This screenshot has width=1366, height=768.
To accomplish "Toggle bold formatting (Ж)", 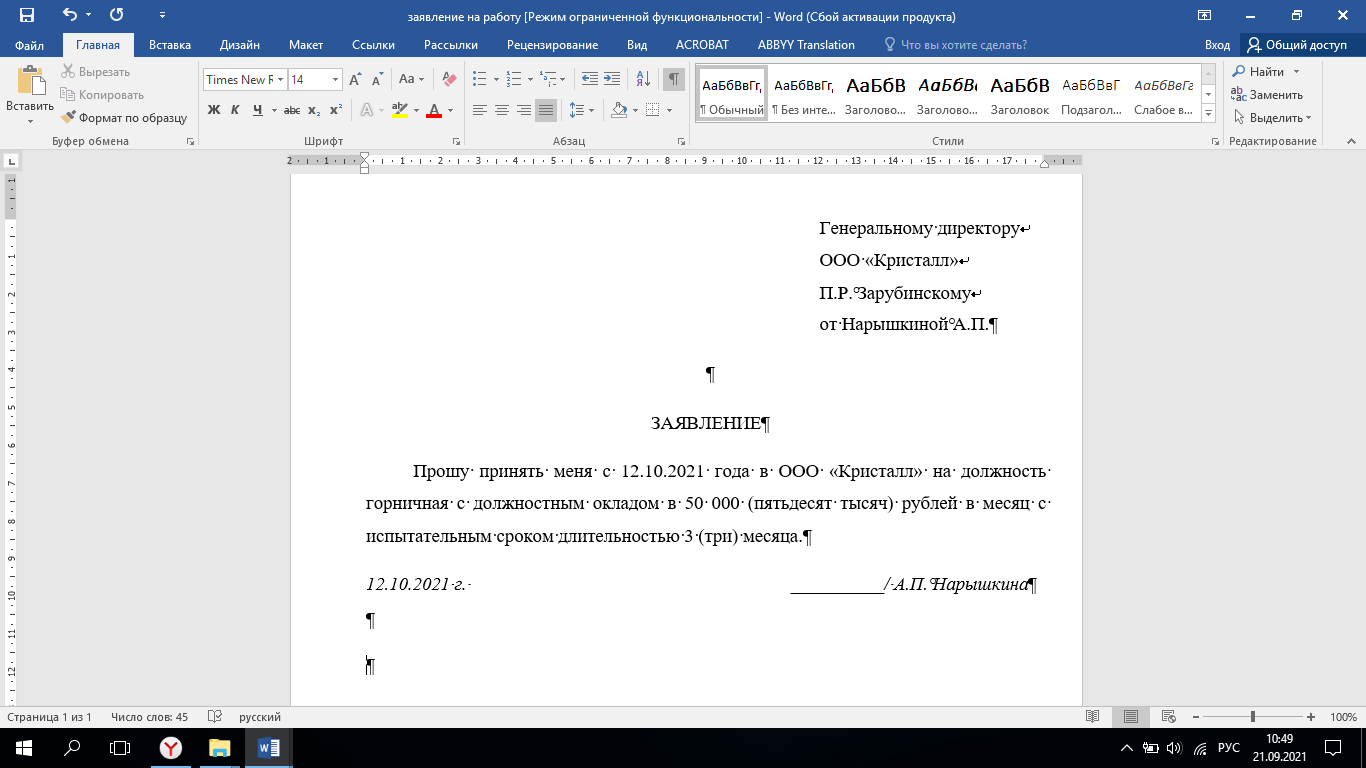I will (x=214, y=110).
